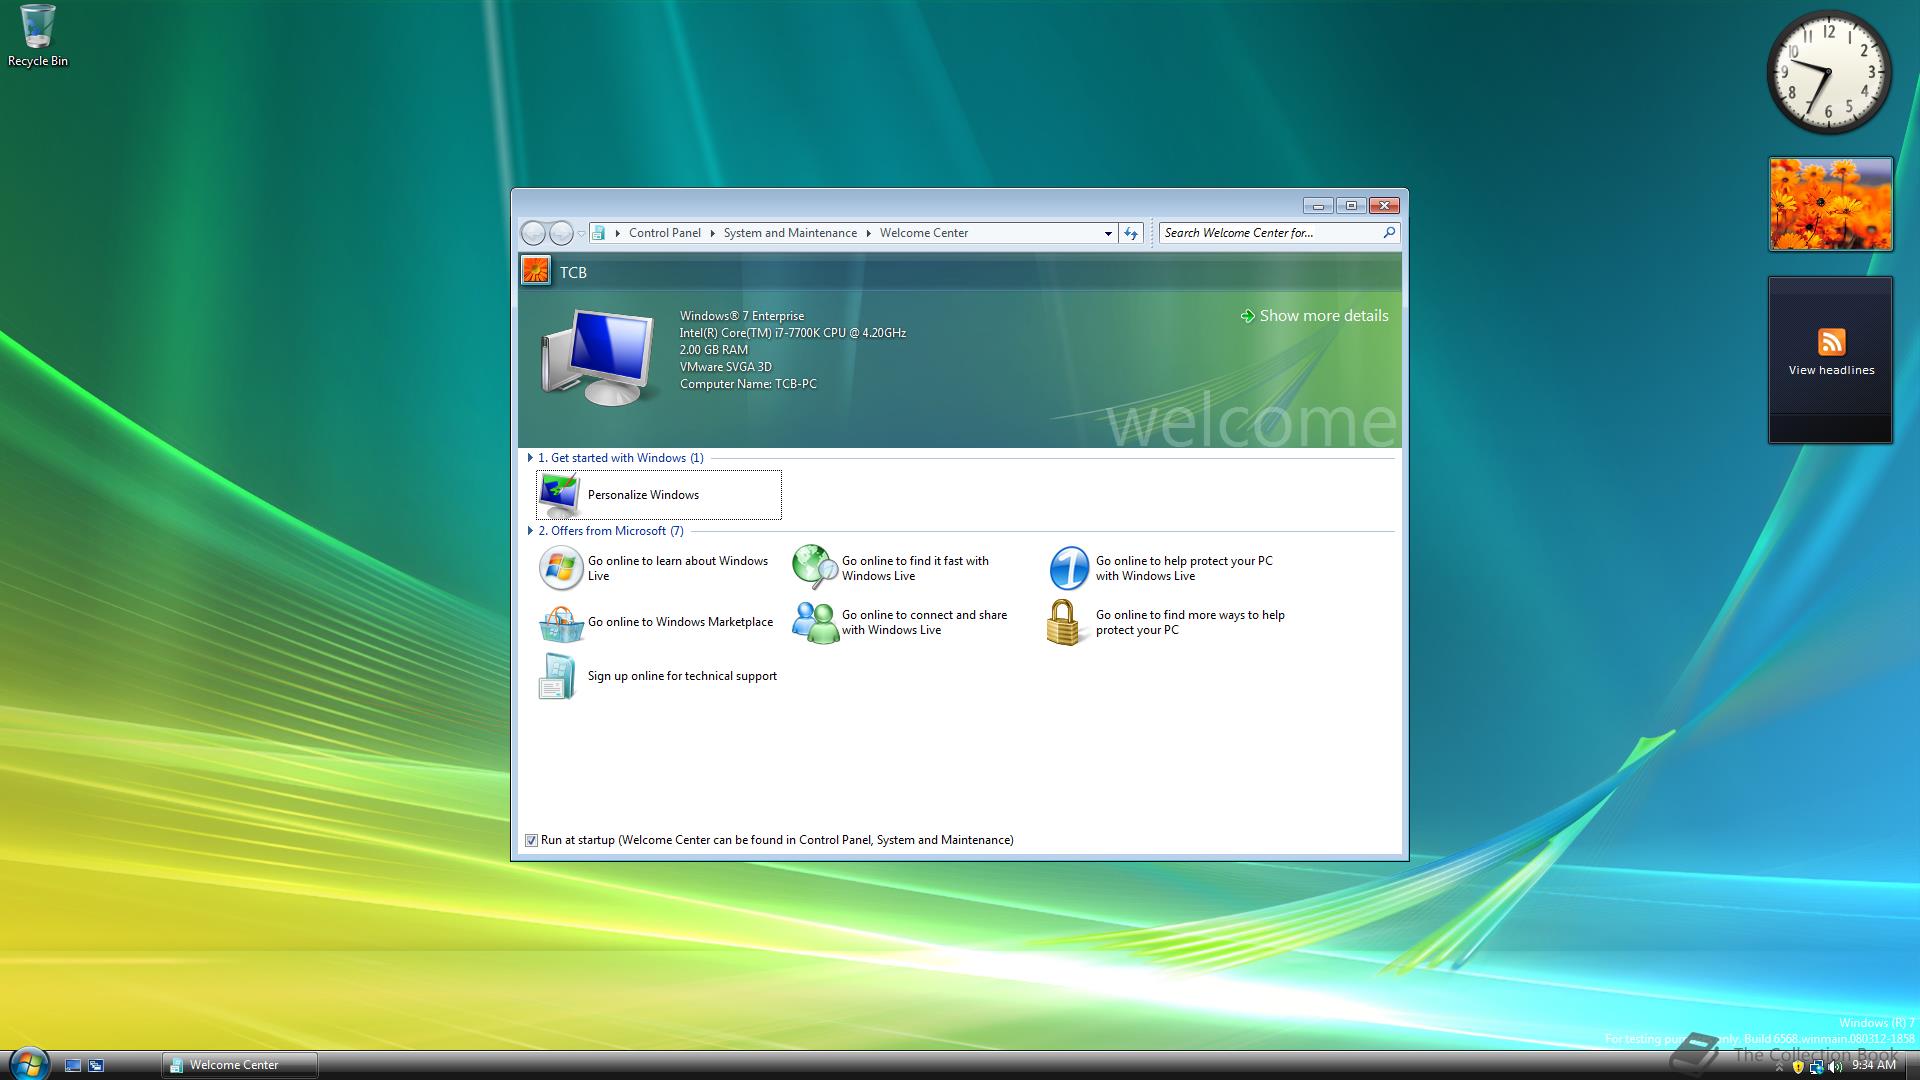Click arrow after Control Panel breadcrumb
The image size is (1920, 1080).
click(713, 233)
